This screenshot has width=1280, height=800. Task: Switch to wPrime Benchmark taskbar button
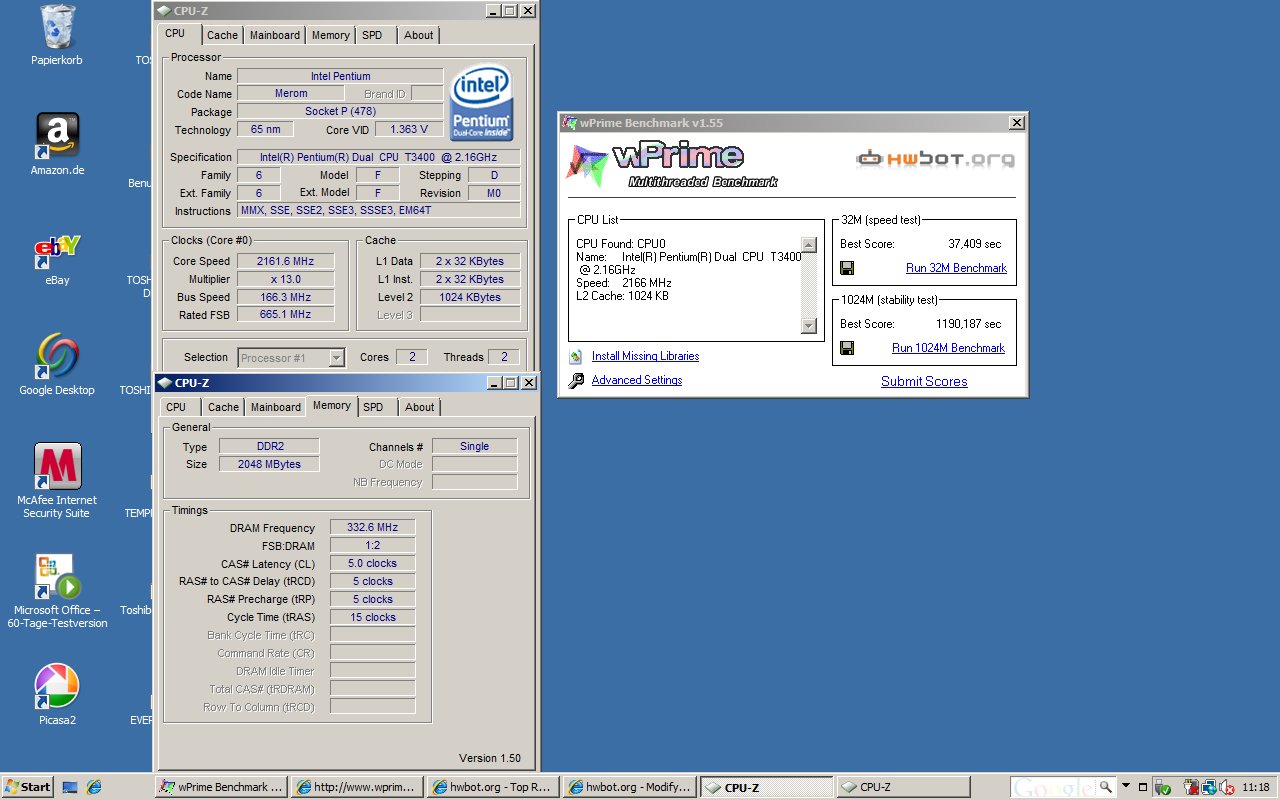222,787
